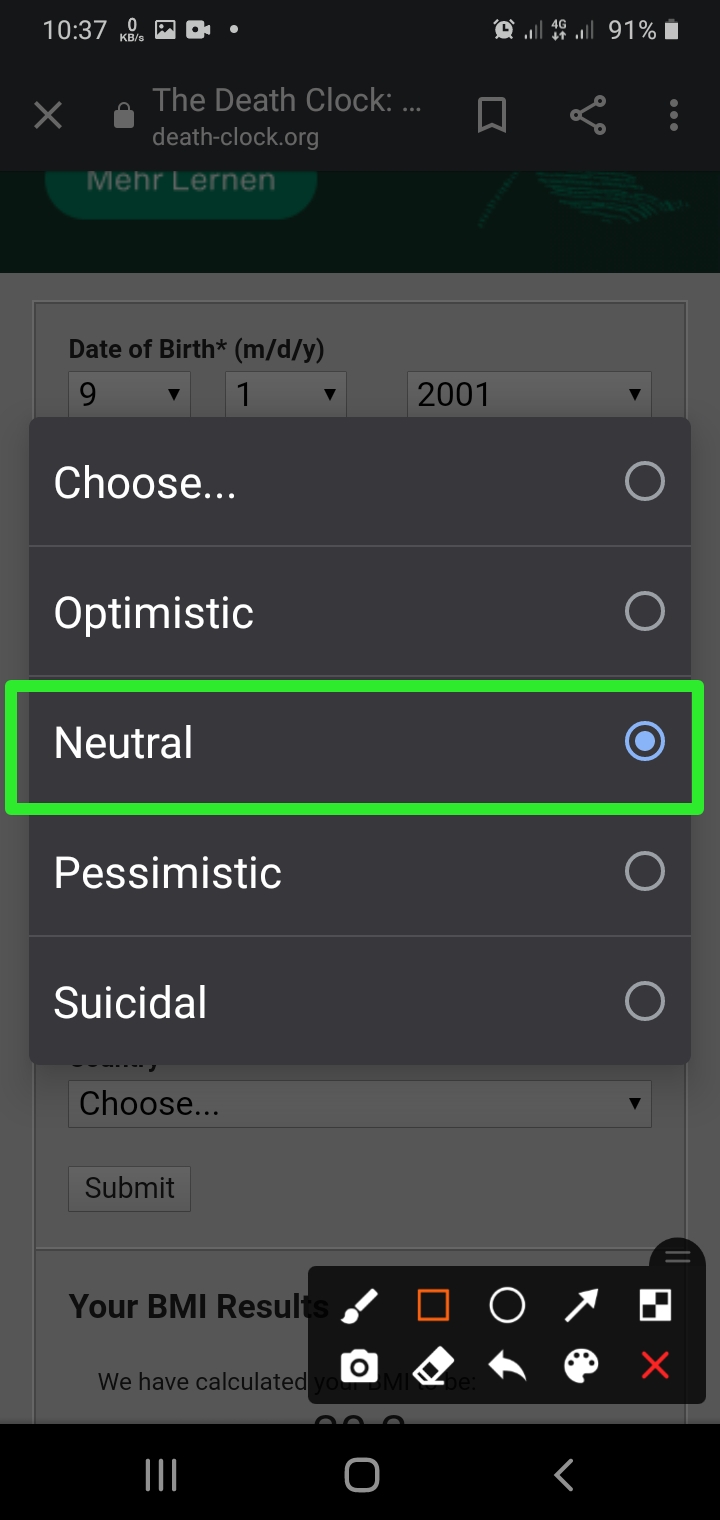The image size is (720, 1520).
Task: Choose the orange rectangle shape tool
Action: click(433, 1305)
